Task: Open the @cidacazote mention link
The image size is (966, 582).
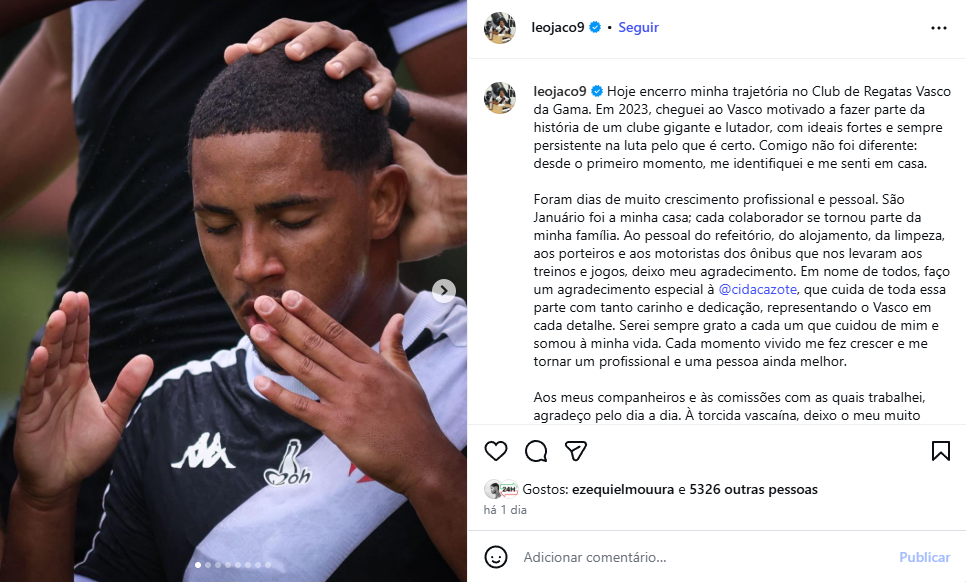Action: (x=757, y=289)
